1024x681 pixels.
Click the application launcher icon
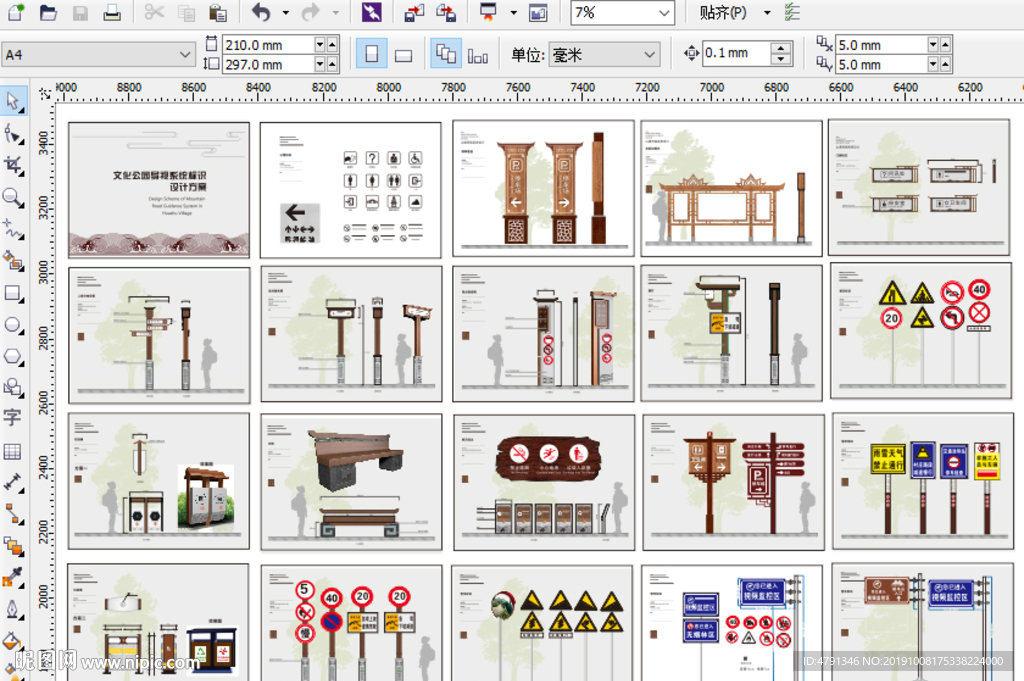tap(488, 12)
